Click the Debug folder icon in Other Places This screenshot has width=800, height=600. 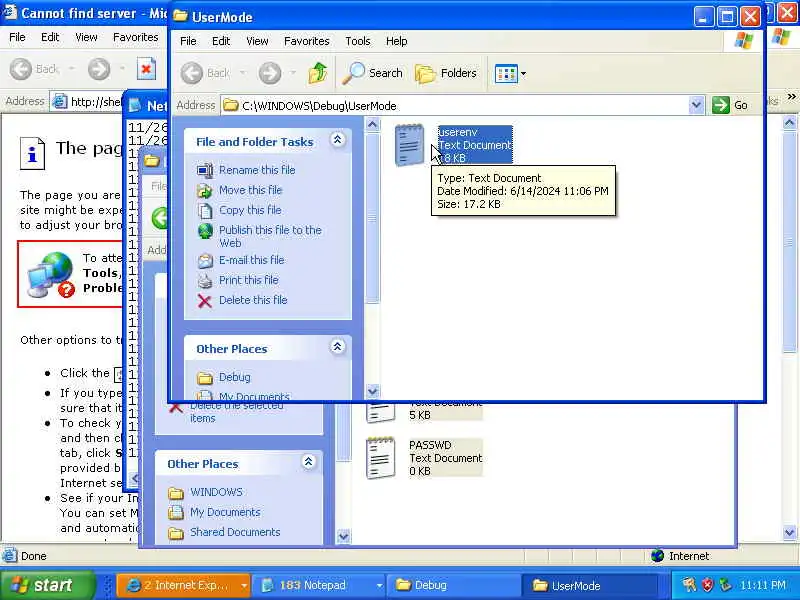(205, 378)
